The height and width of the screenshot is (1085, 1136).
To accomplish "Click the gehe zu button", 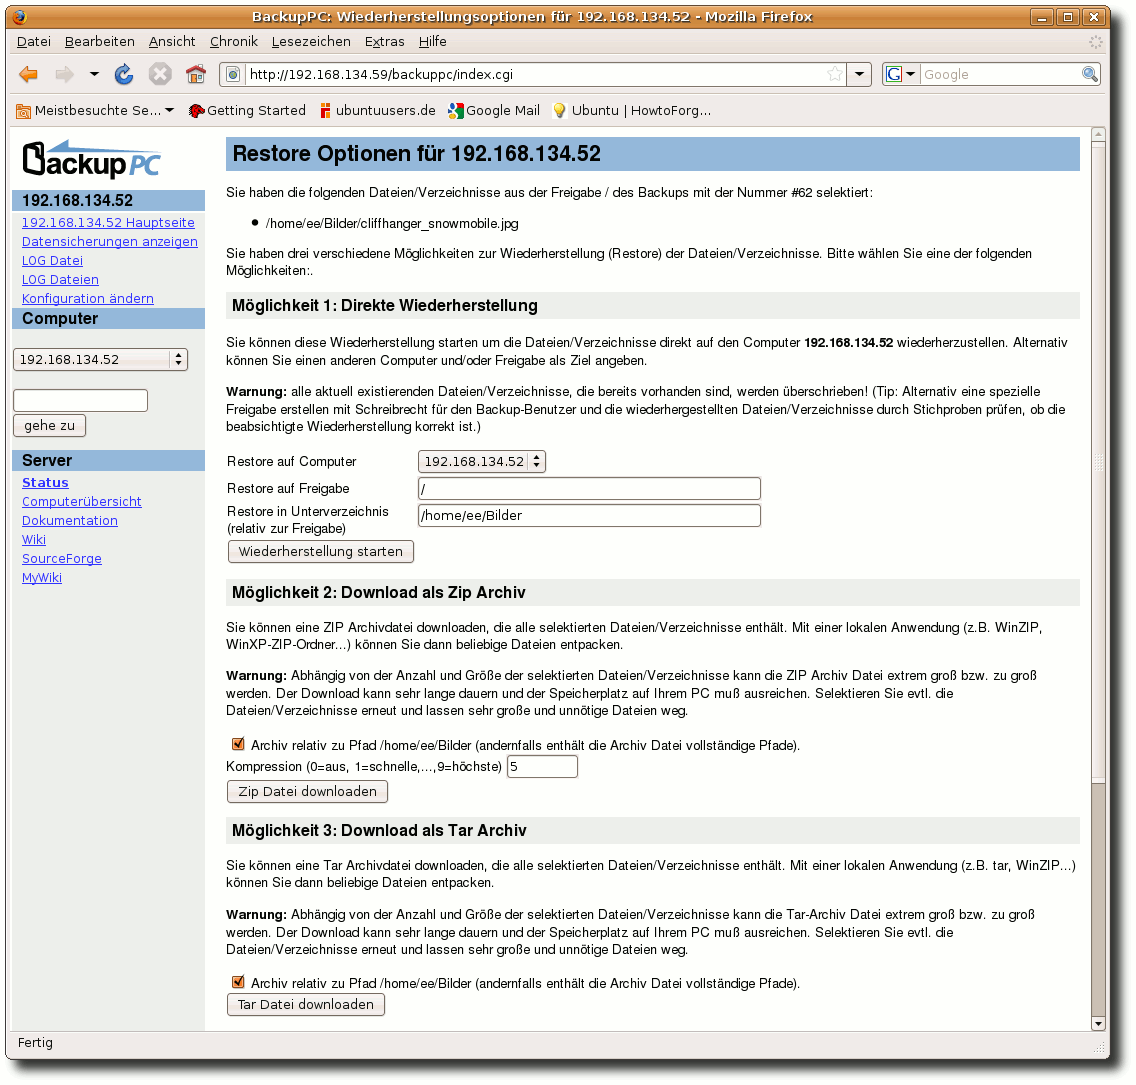I will (49, 425).
